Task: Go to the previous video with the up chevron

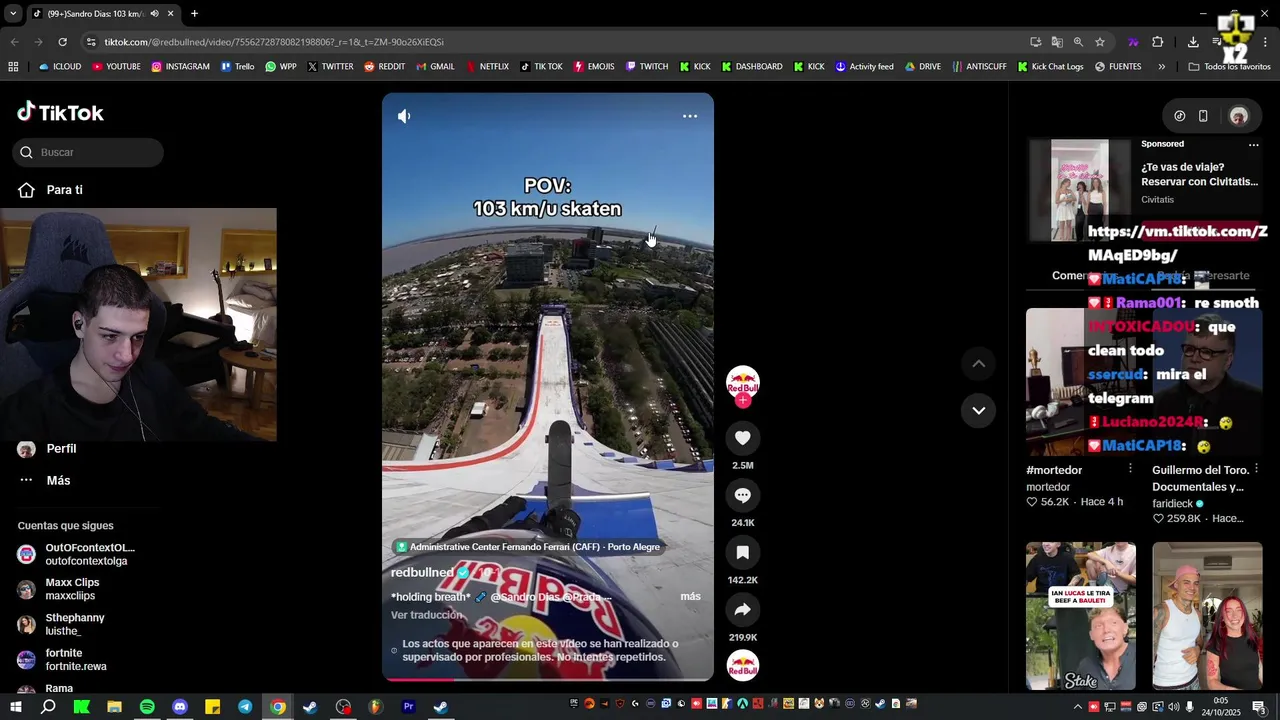Action: (978, 363)
